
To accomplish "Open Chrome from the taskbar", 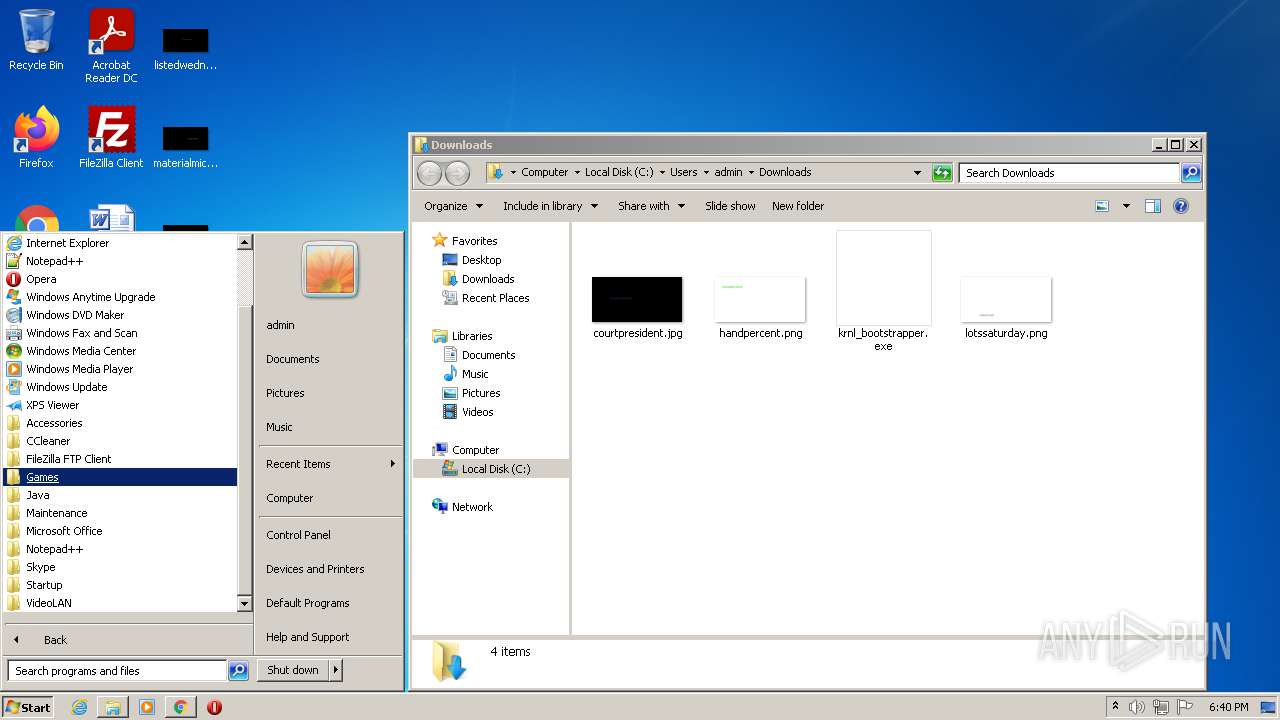I will click(x=180, y=707).
